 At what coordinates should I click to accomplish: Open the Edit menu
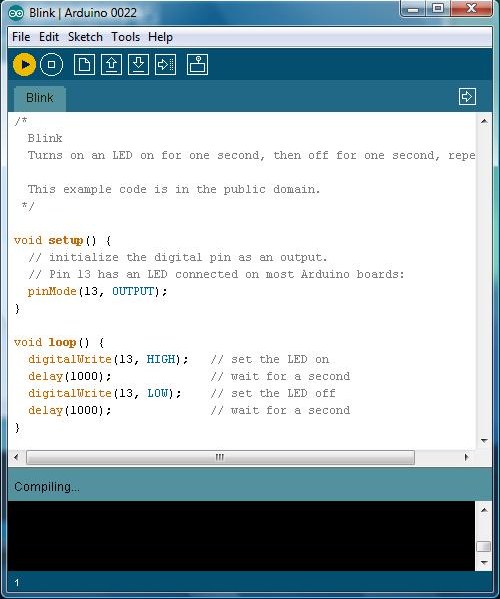49,37
